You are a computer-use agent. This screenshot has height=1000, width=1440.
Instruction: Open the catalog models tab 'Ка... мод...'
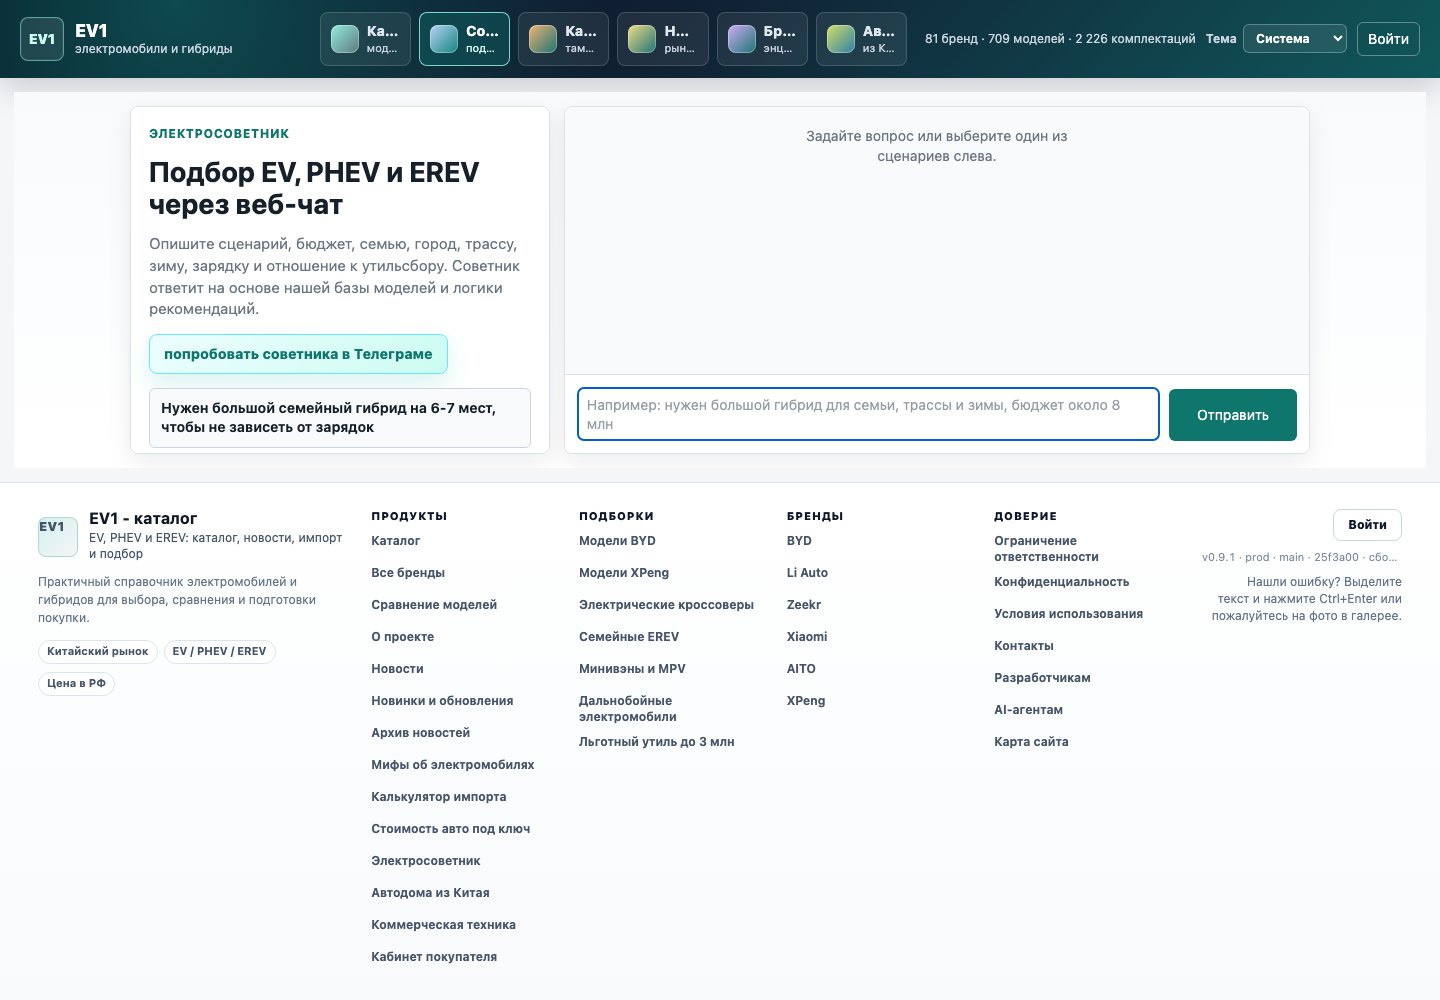(365, 39)
